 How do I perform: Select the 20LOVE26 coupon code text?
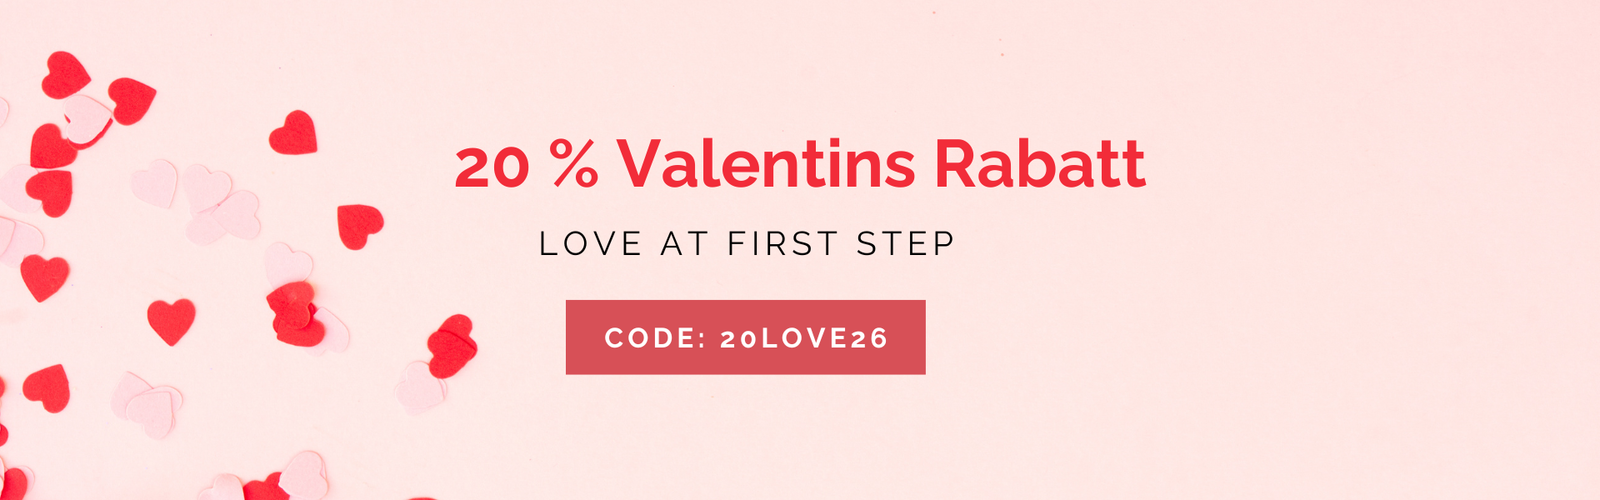point(804,338)
